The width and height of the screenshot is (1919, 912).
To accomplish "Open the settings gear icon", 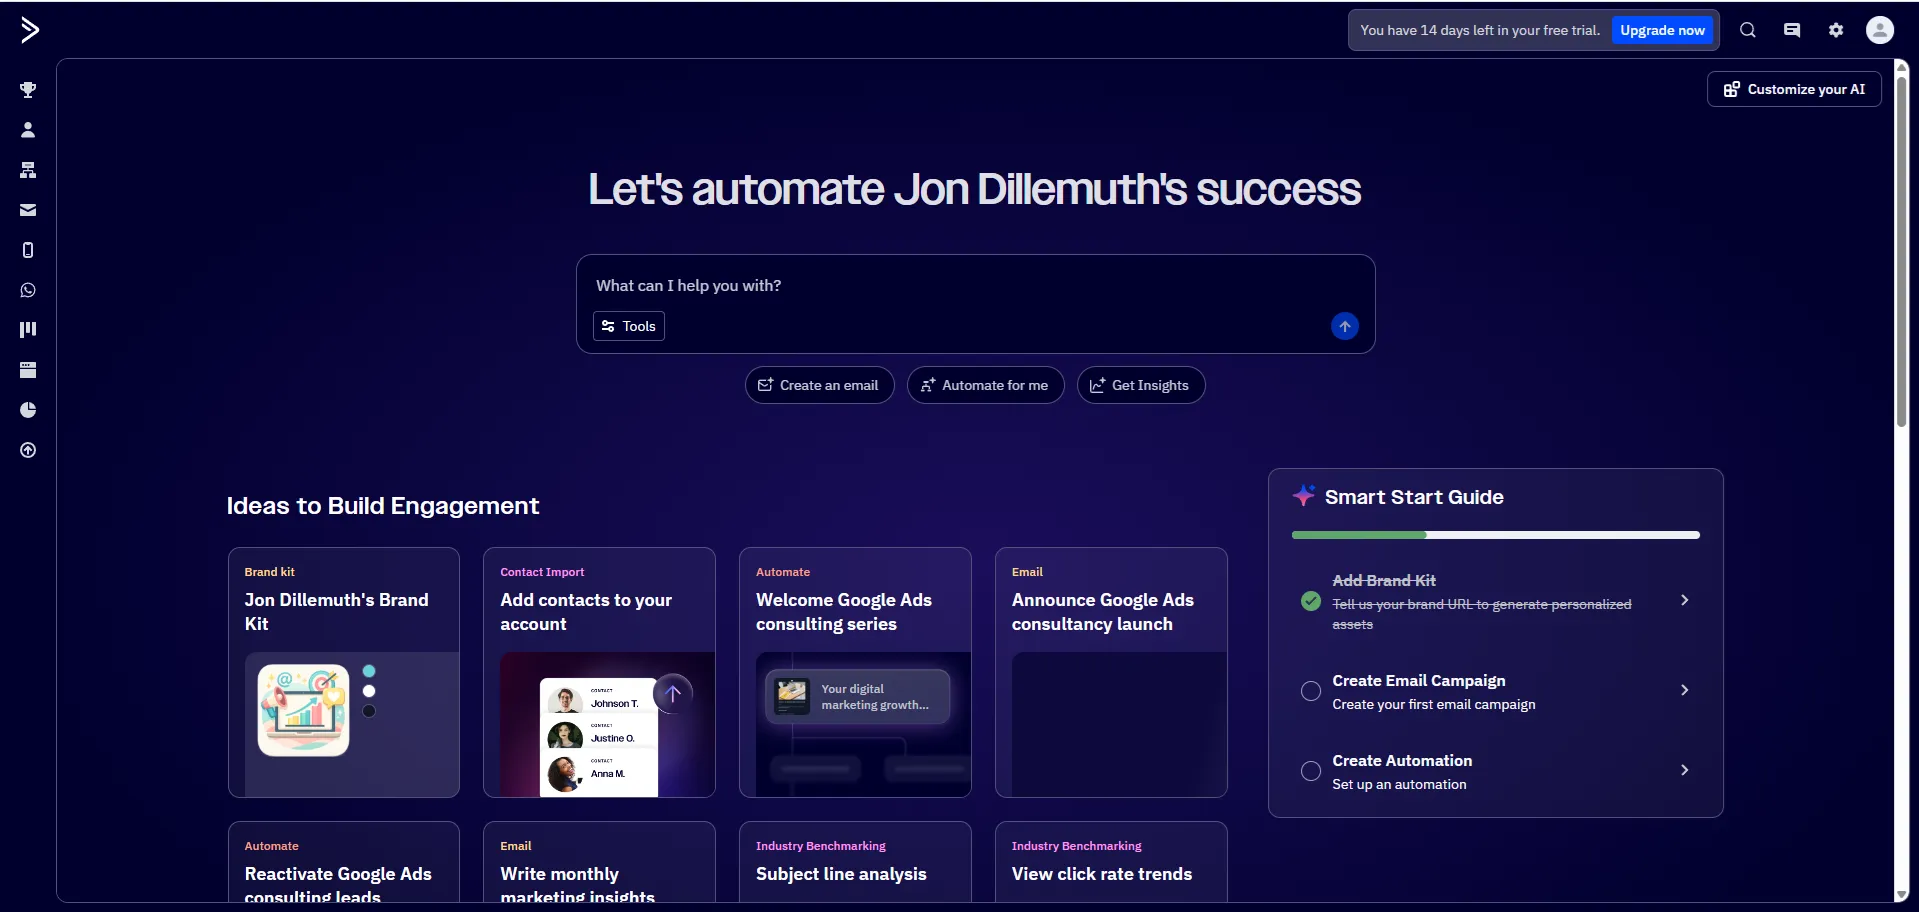I will [x=1835, y=30].
